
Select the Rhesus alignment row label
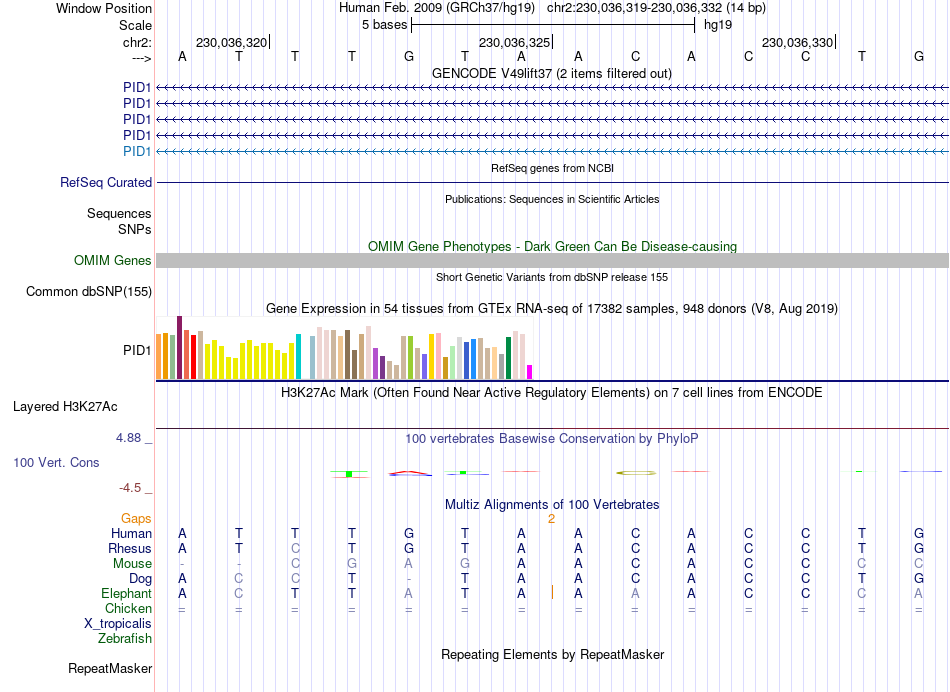130,549
